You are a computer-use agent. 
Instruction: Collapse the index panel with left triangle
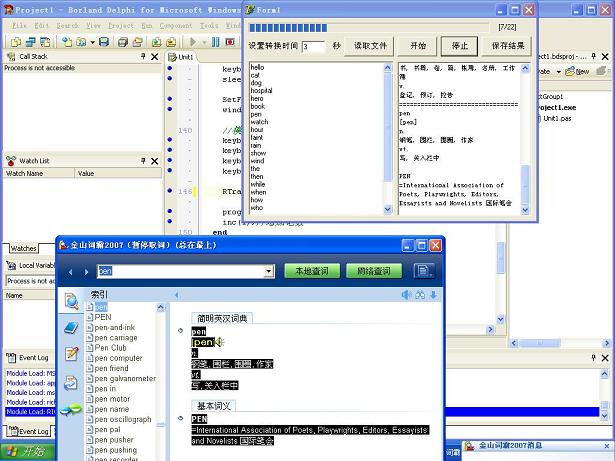pos(176,295)
